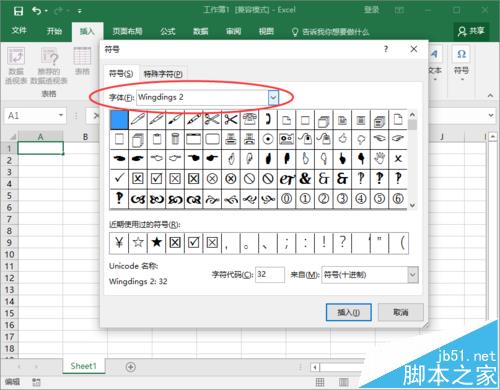This screenshot has height=390, width=500.
Task: Click the Insert button in dialog
Action: pos(349,312)
